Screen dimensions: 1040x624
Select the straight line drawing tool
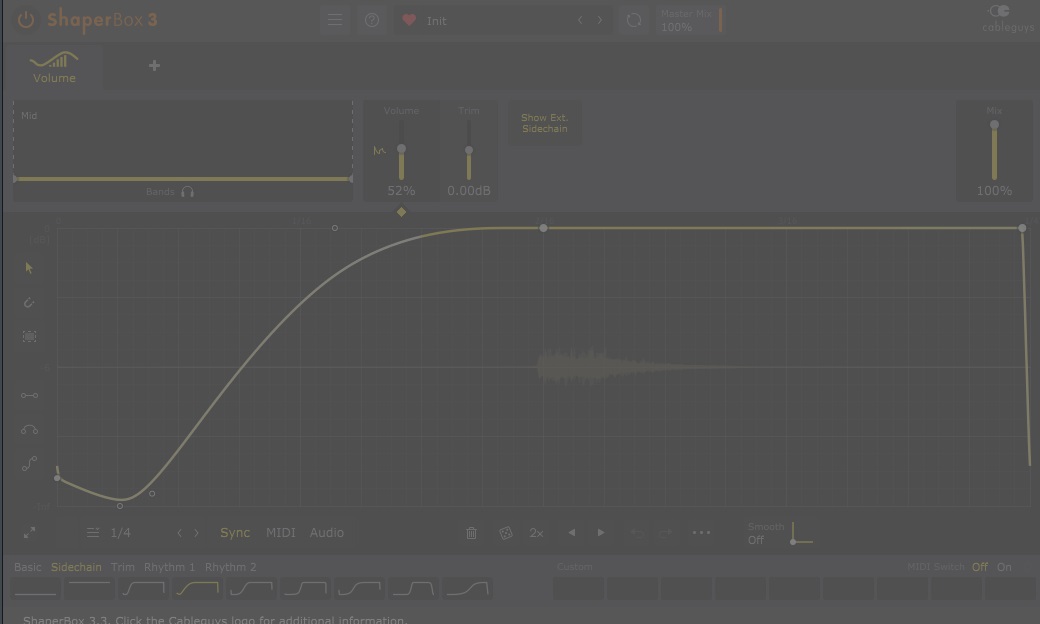tap(29, 395)
